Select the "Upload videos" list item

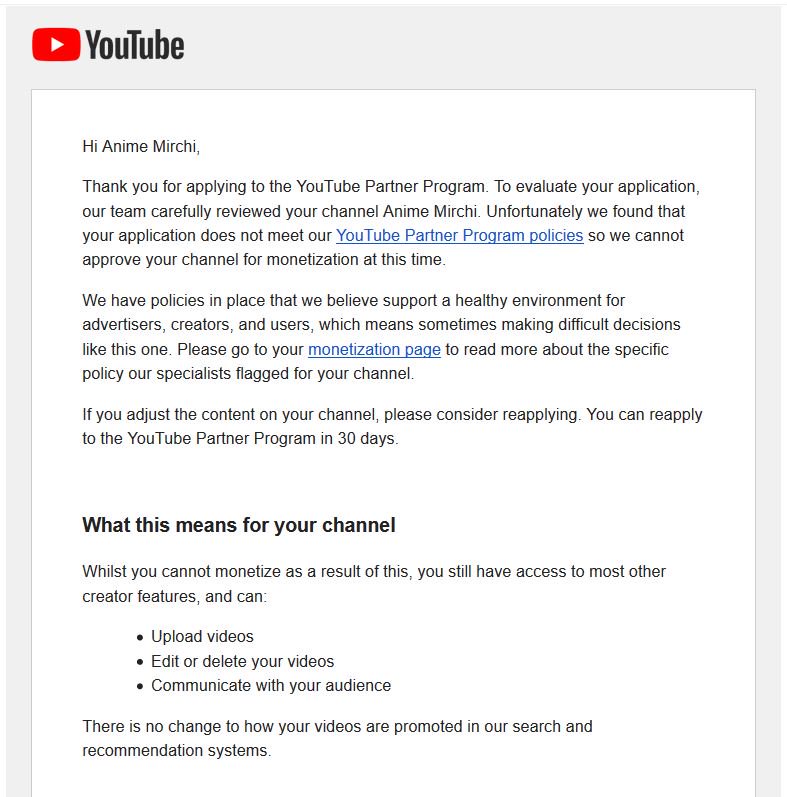(202, 636)
